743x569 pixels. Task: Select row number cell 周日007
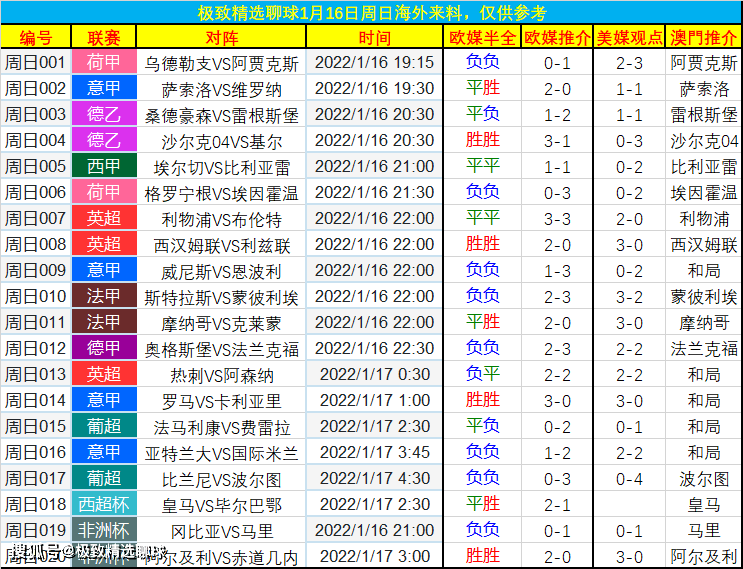(35, 218)
